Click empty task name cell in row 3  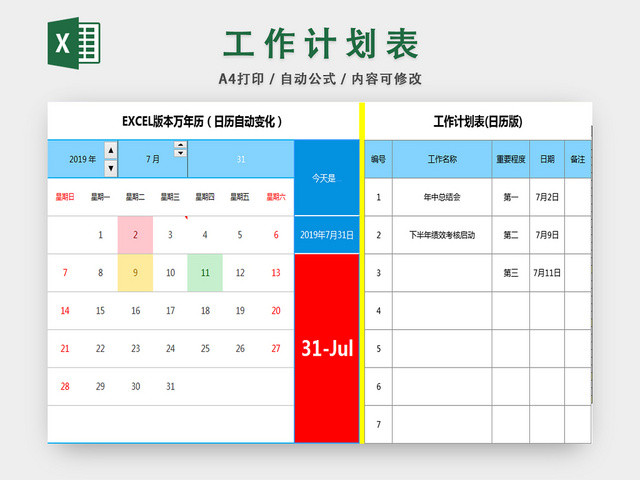442,273
